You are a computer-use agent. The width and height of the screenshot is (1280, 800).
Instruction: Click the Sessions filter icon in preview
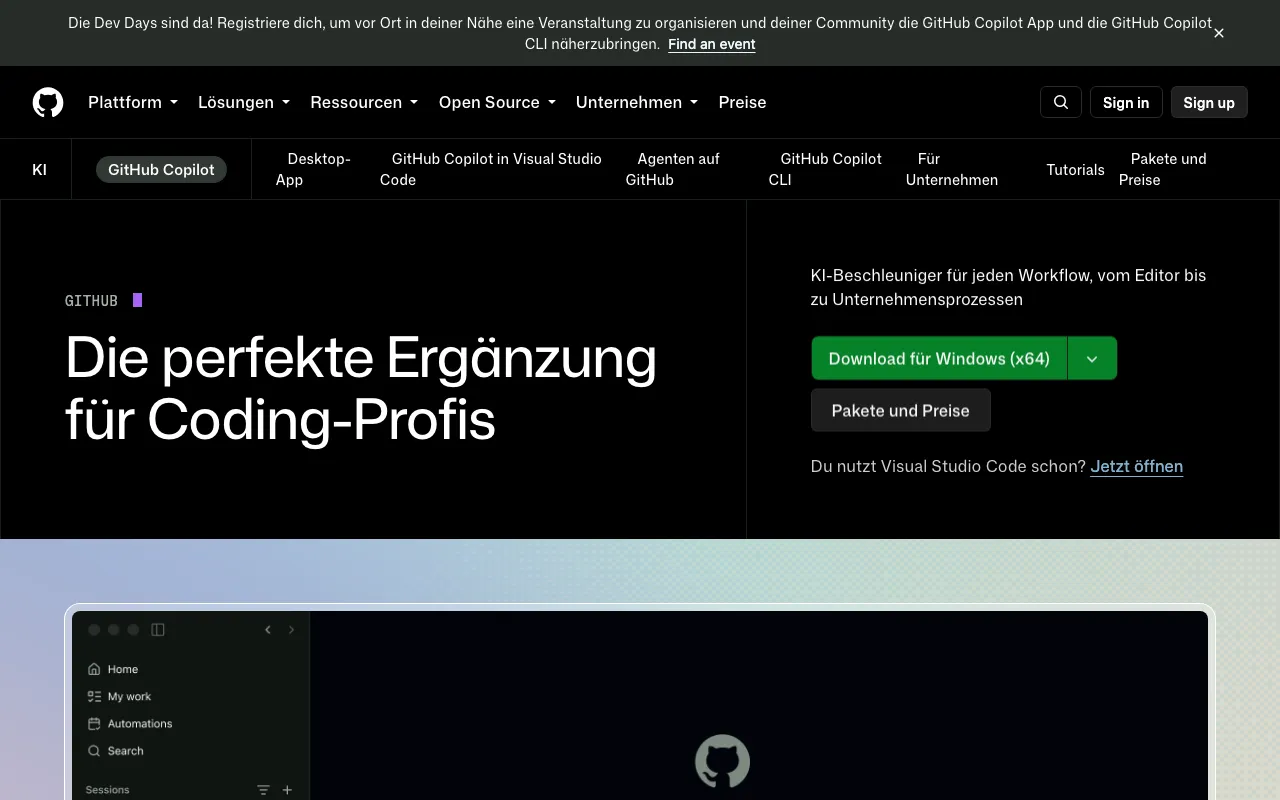(264, 790)
